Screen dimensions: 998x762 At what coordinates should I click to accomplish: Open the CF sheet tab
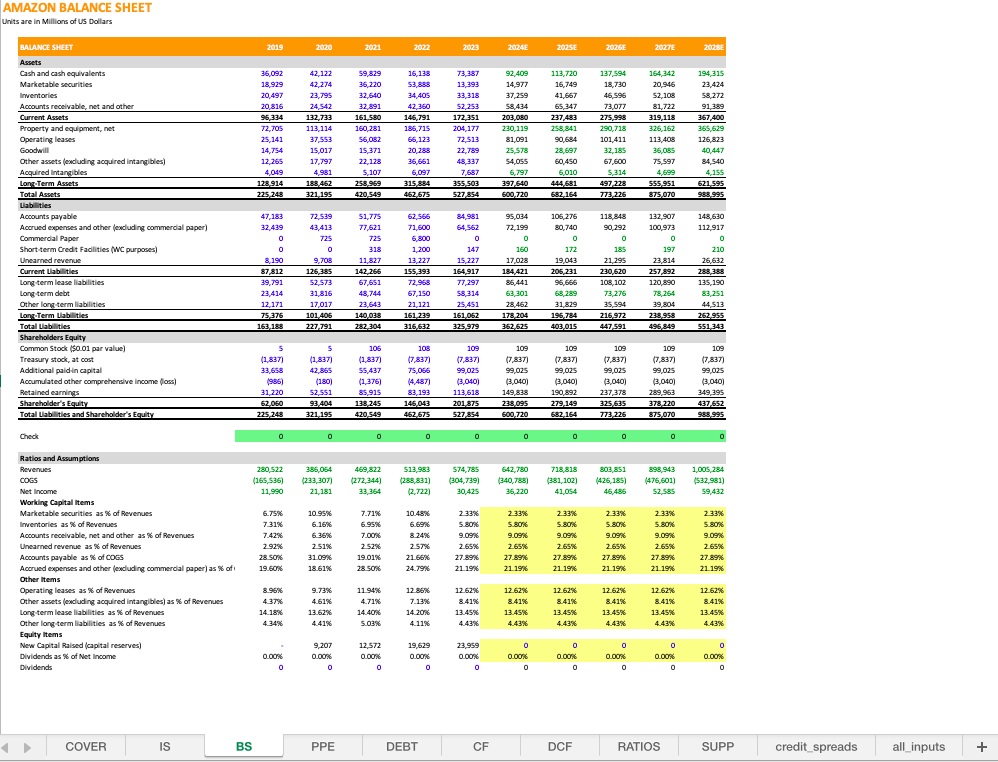[x=481, y=746]
